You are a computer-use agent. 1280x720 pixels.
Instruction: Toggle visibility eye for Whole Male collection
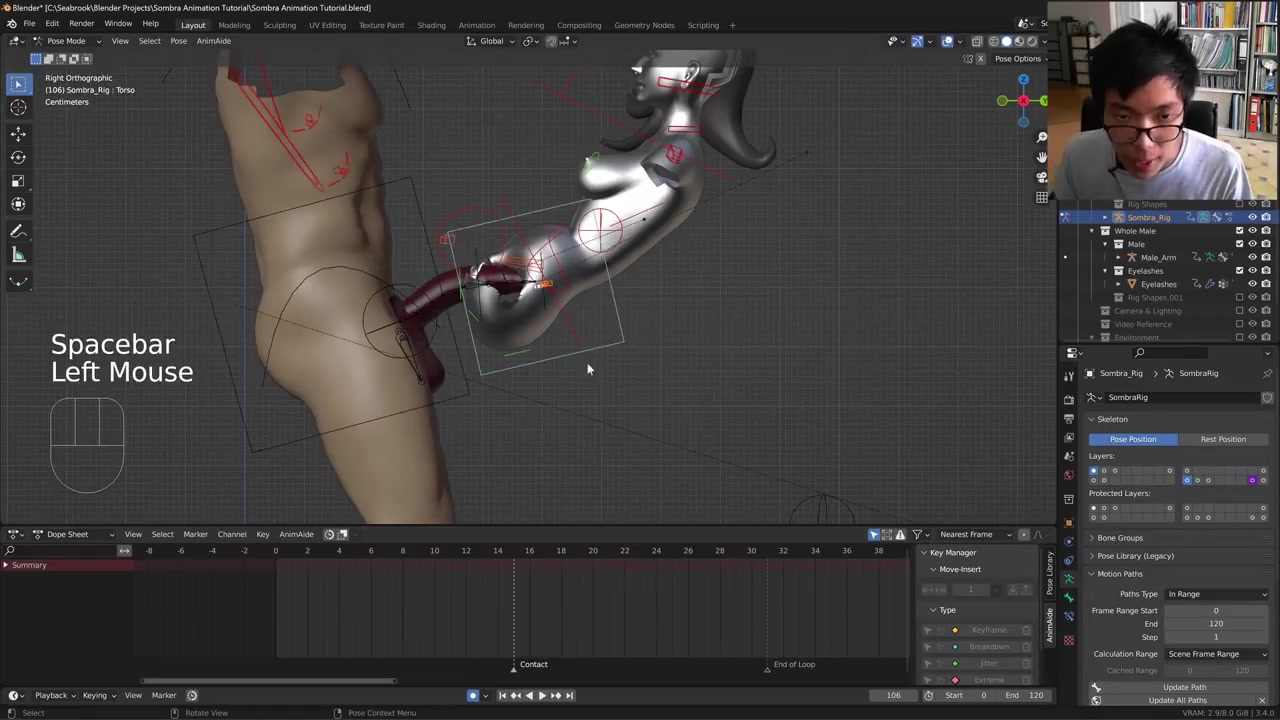(x=1252, y=231)
